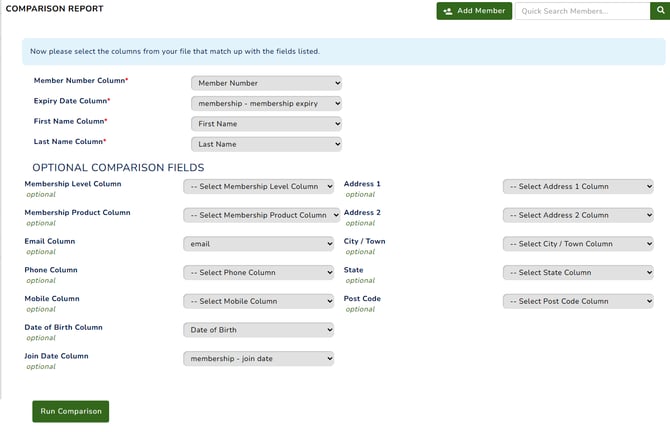Focus the Quick Search Members field
This screenshot has height=432, width=670.
click(582, 11)
